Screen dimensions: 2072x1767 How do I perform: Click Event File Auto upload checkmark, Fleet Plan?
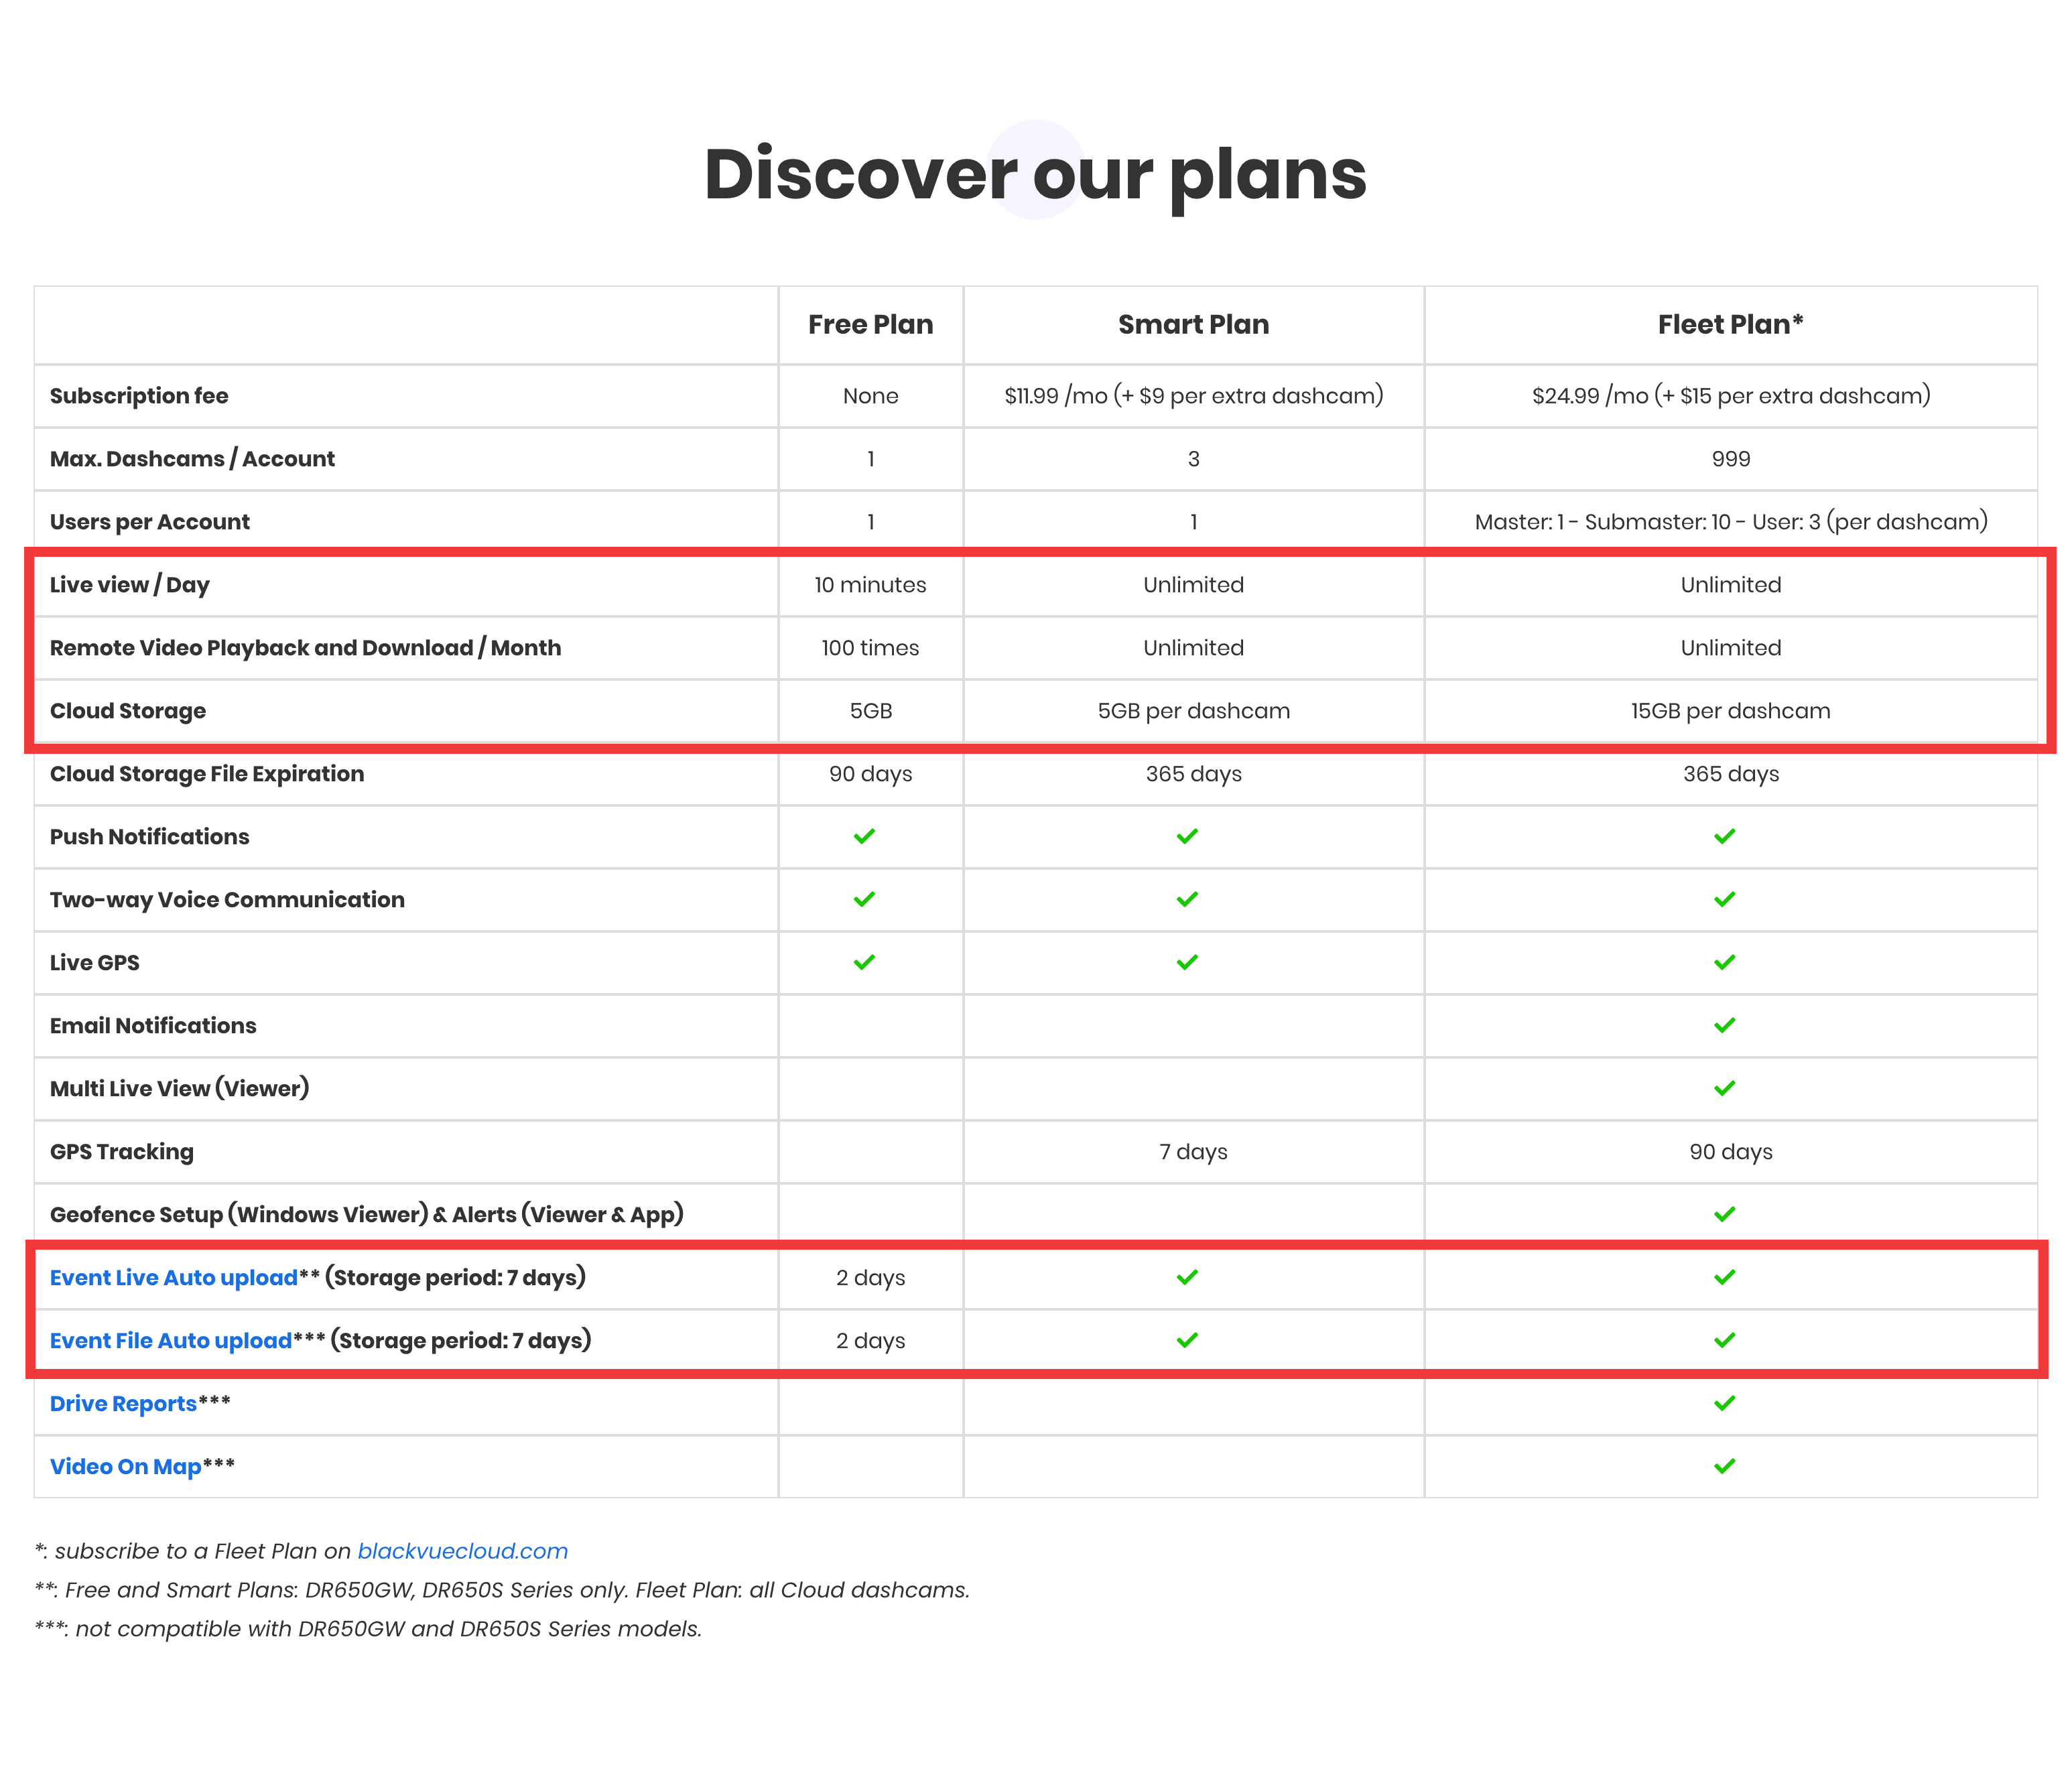tap(1725, 1340)
